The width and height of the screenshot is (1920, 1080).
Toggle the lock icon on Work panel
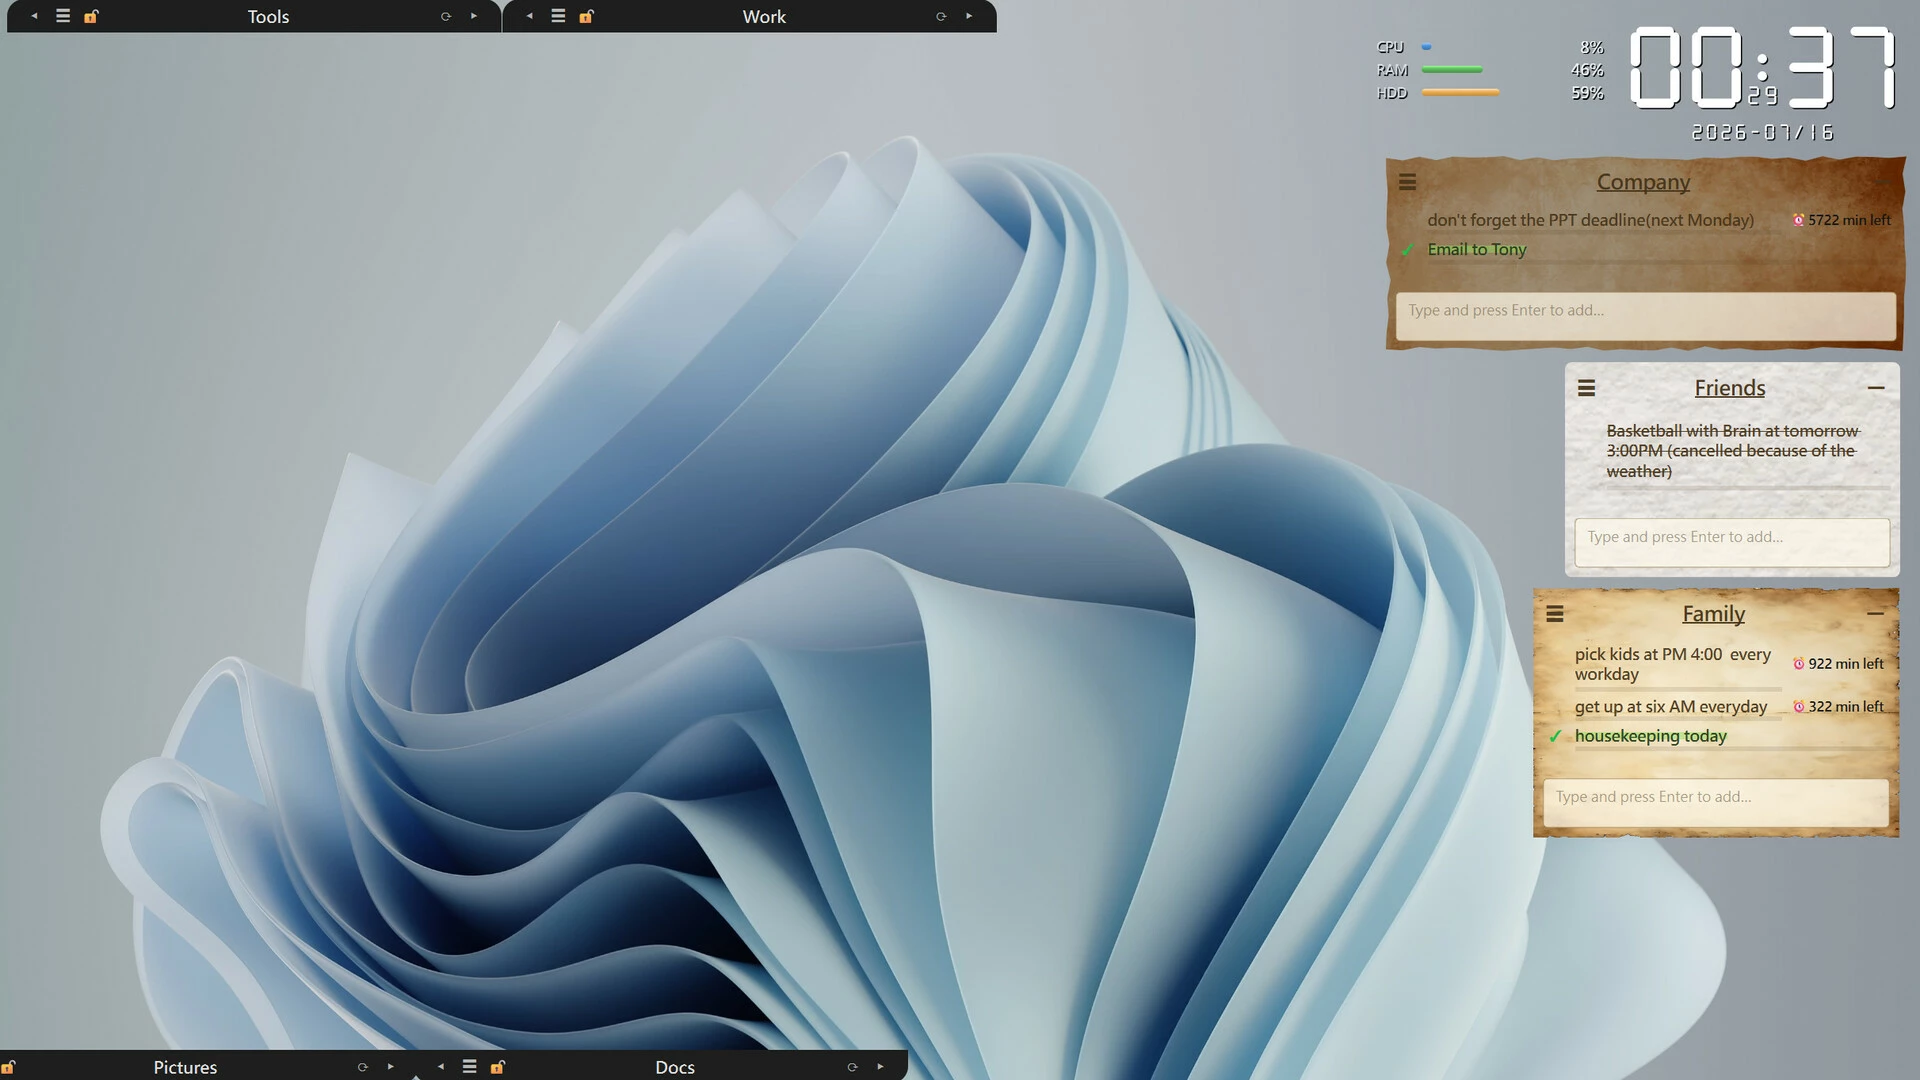click(587, 16)
